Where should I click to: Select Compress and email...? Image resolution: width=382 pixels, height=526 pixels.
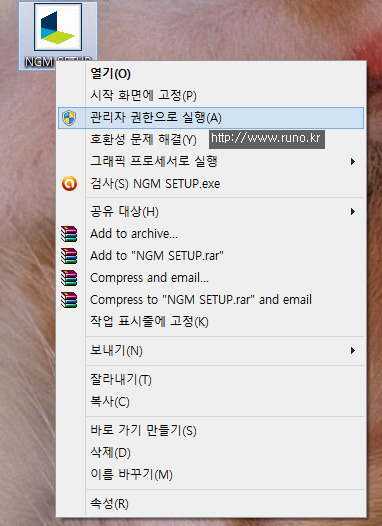tap(211, 278)
